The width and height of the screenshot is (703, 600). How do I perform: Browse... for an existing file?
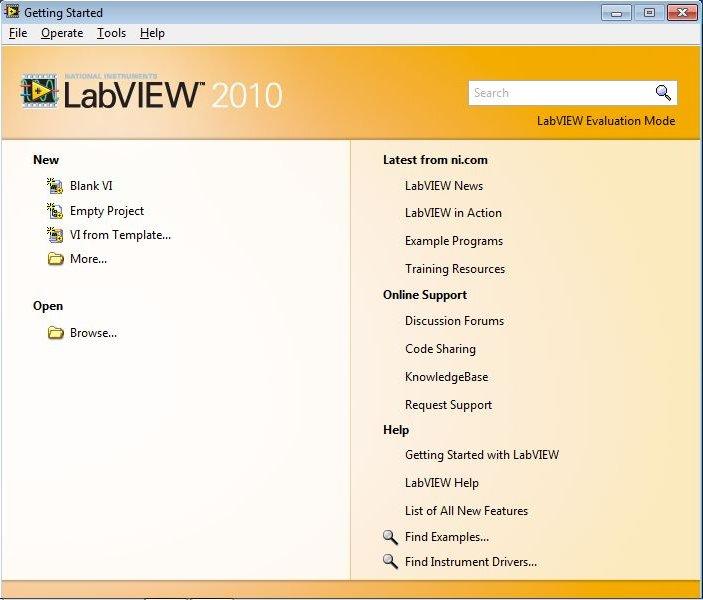click(x=93, y=333)
